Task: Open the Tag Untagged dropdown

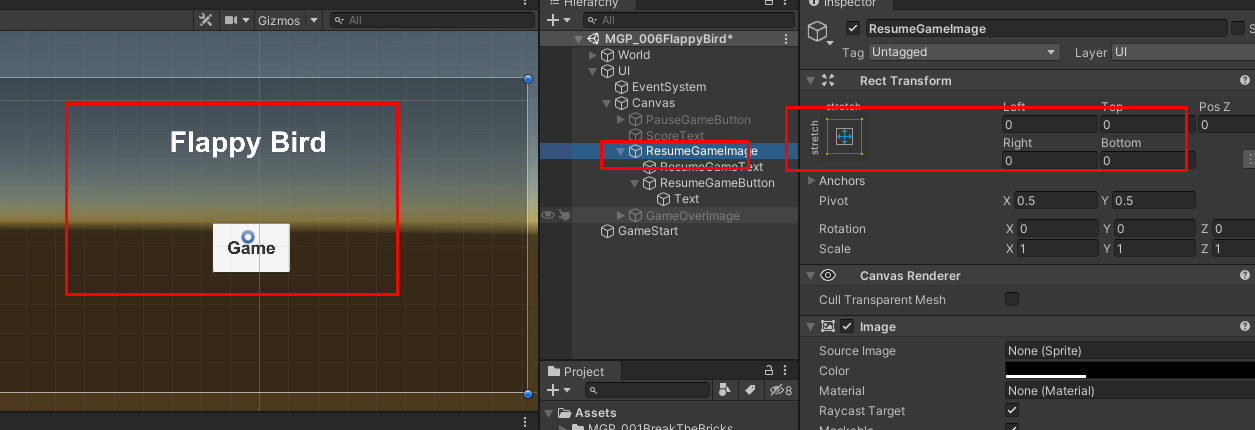Action: (x=964, y=52)
